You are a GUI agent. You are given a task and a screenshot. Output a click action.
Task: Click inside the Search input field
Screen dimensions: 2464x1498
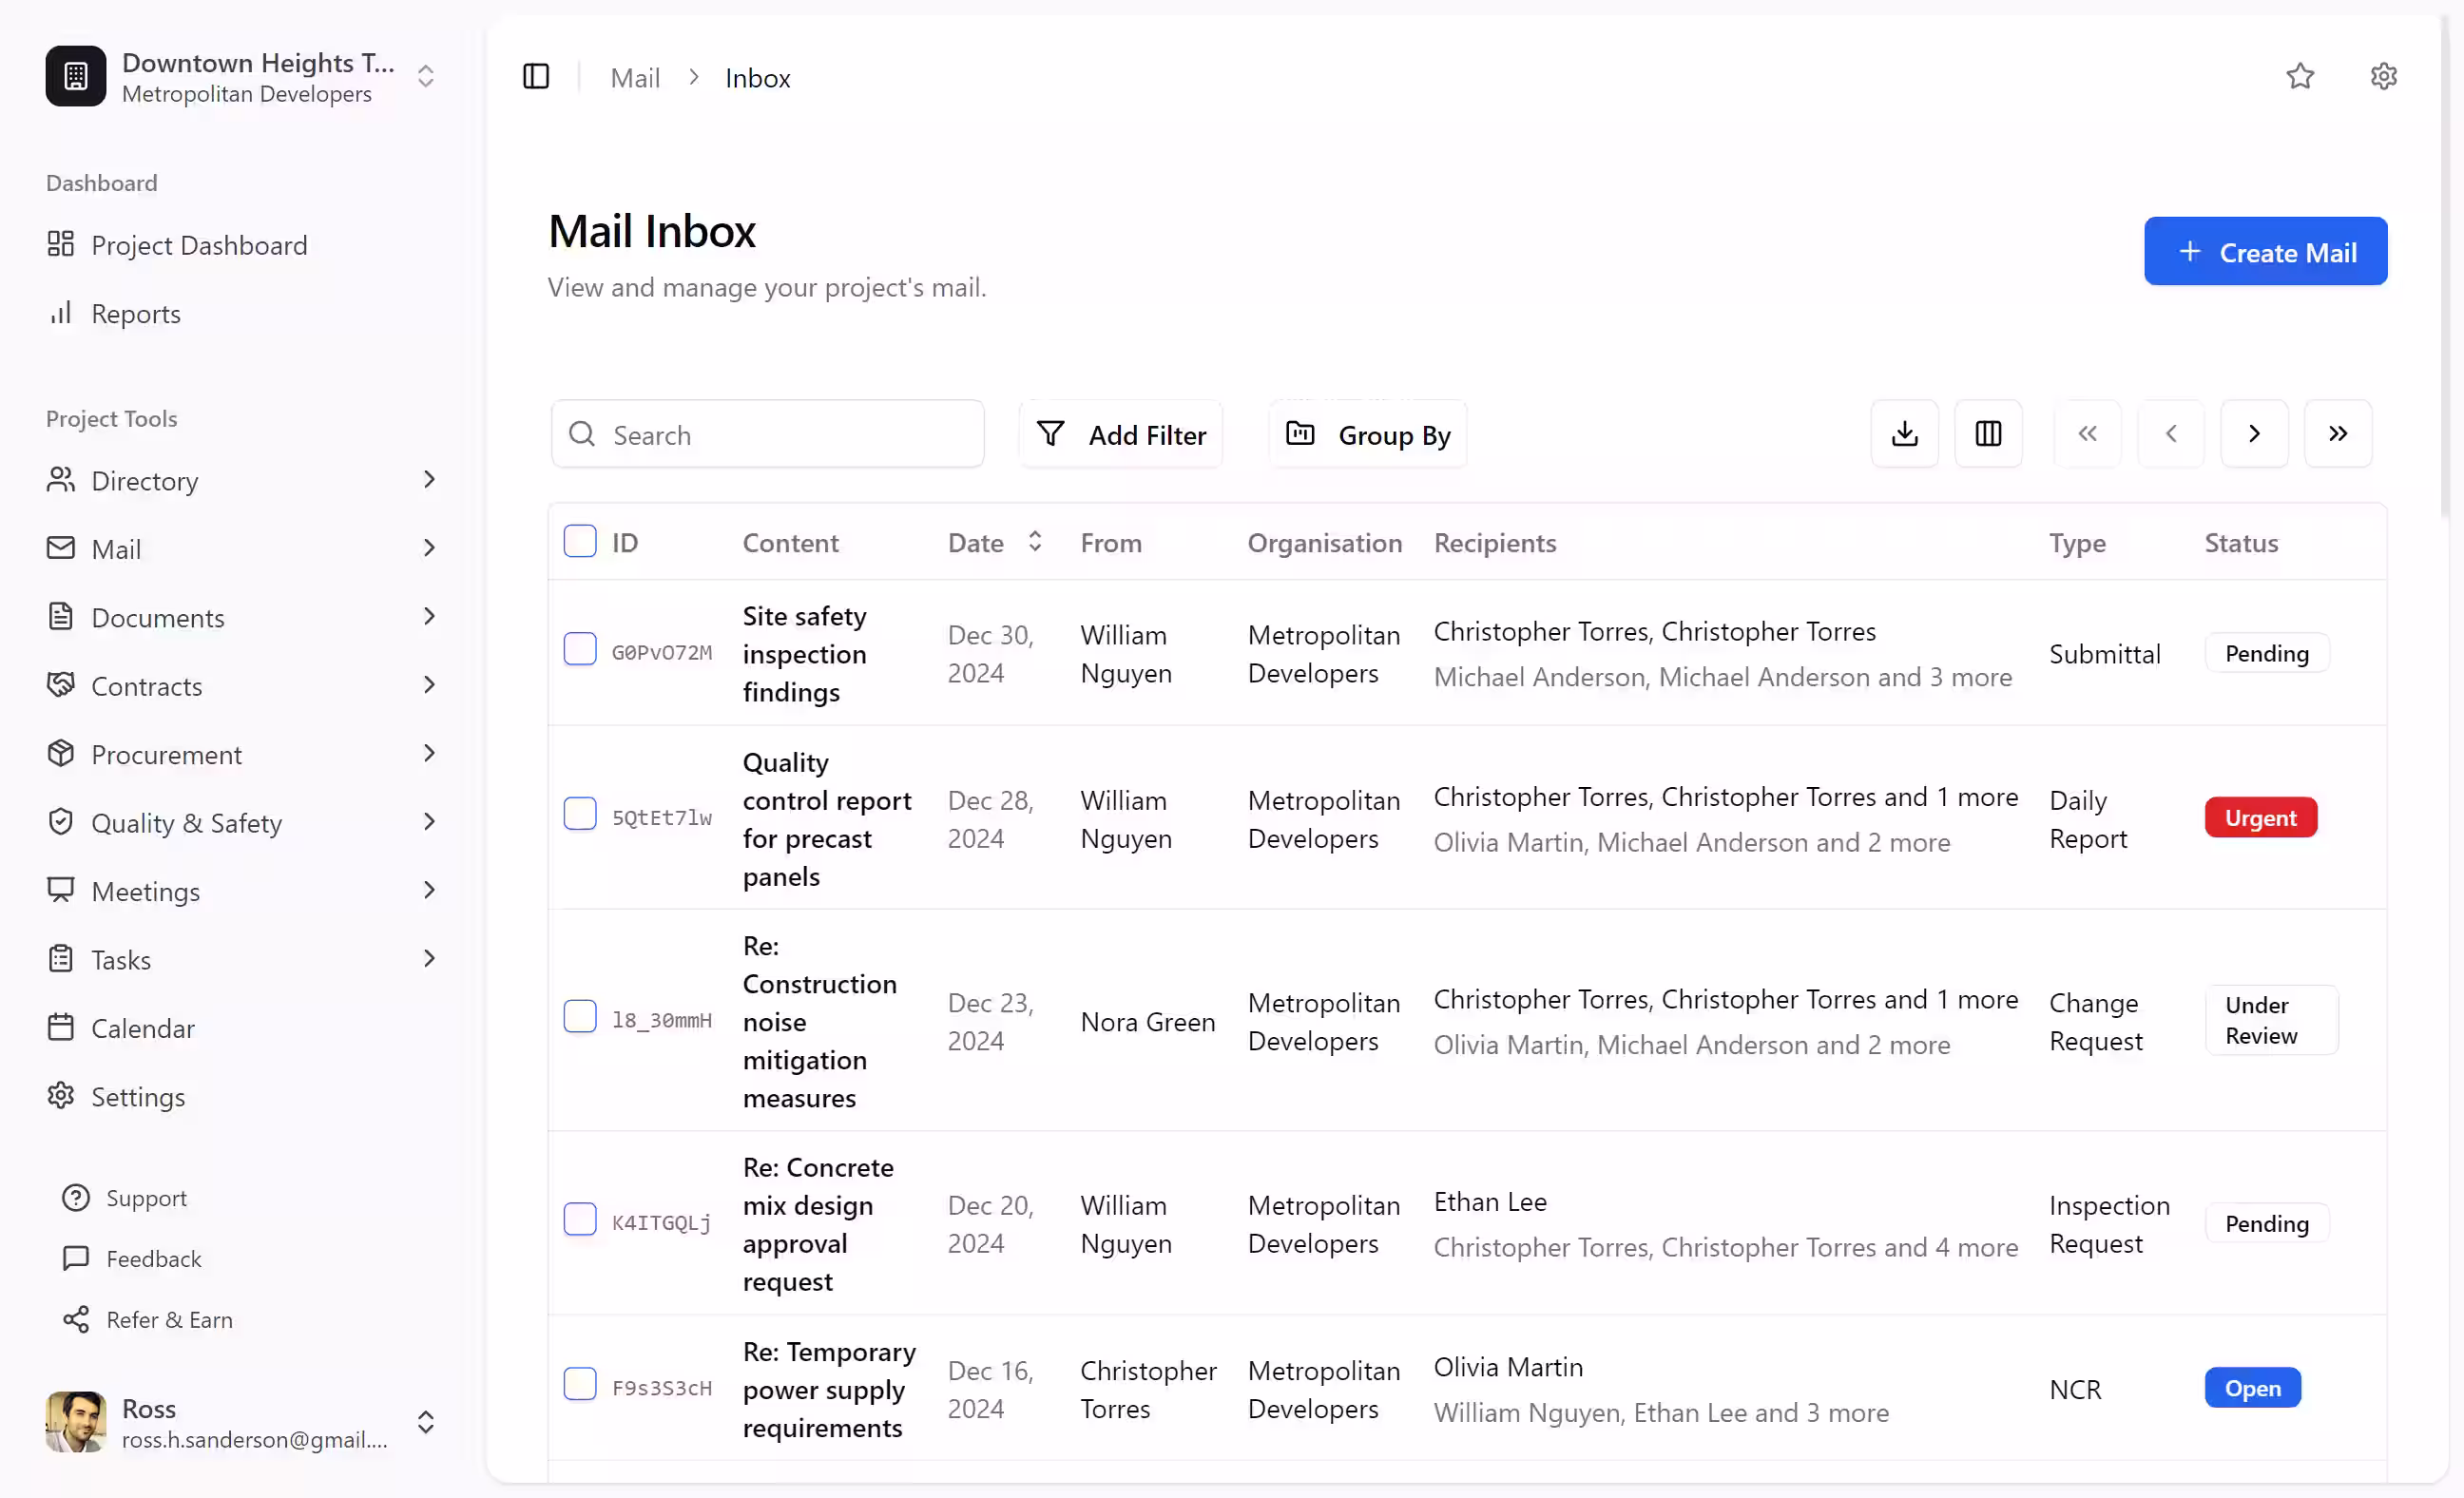coord(767,434)
